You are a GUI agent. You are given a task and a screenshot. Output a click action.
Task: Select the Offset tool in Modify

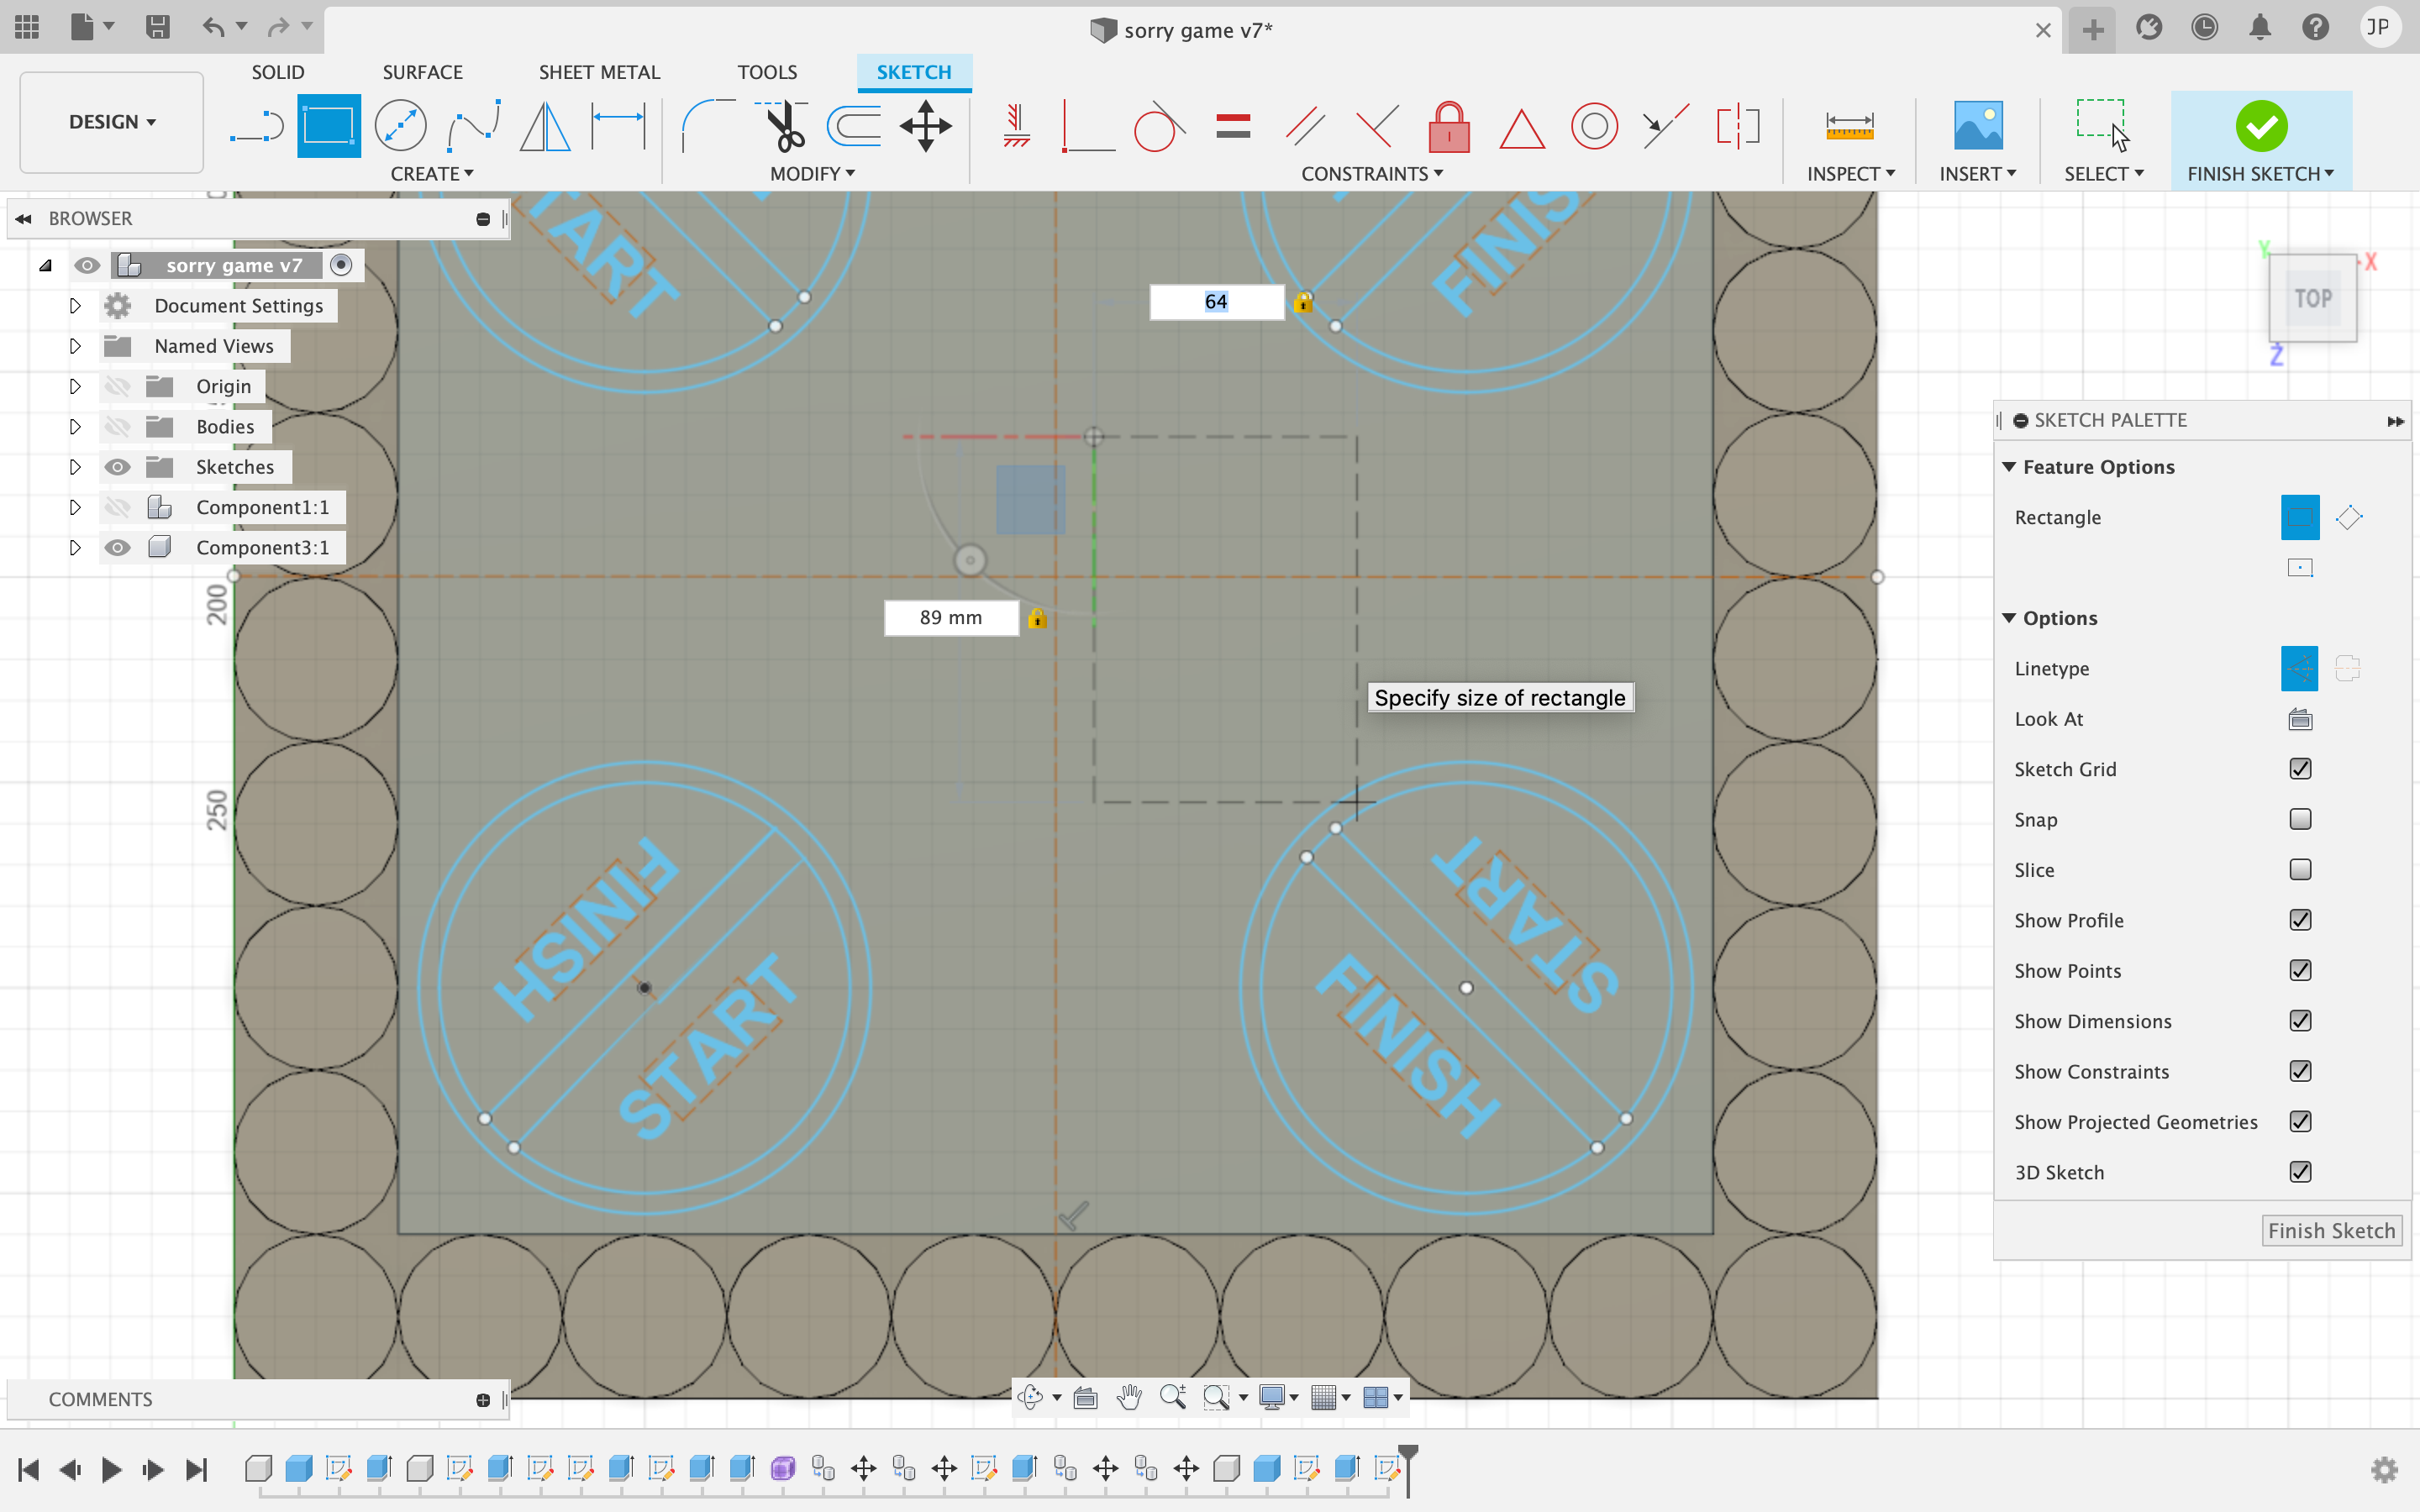pos(854,127)
